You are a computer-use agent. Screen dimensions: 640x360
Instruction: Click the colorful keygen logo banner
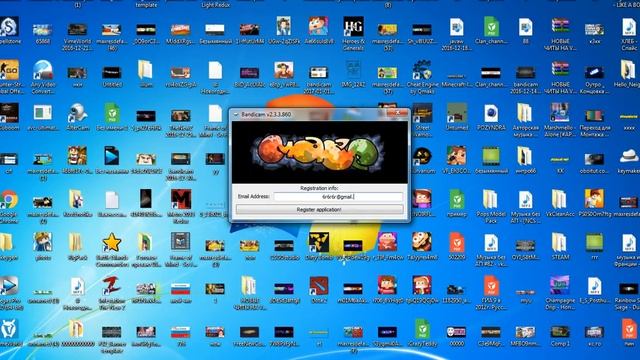coord(320,152)
